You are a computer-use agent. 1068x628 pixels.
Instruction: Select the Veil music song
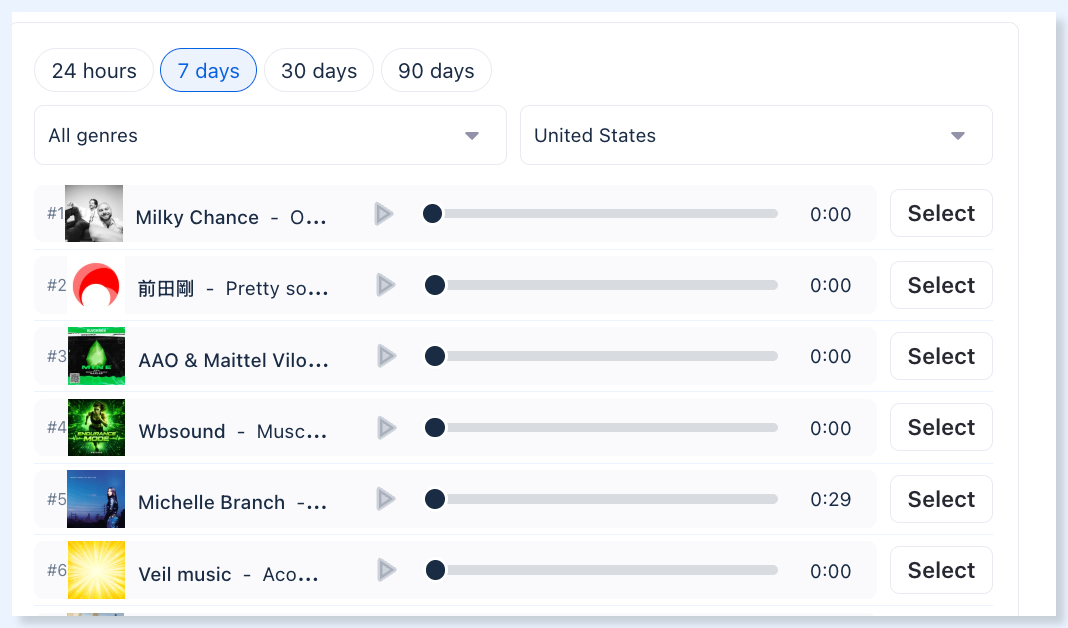click(x=941, y=570)
